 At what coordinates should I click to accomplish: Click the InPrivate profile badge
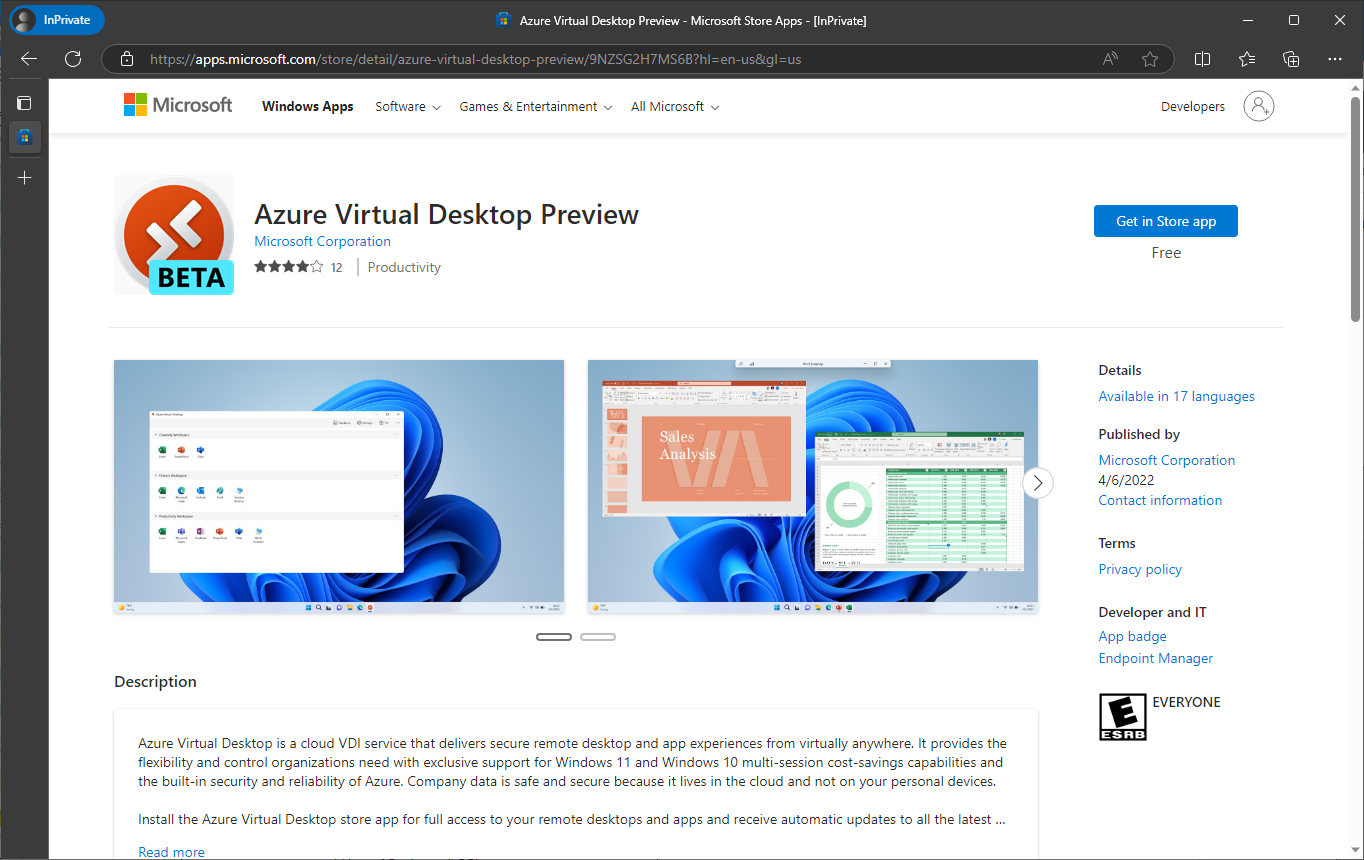coord(57,20)
